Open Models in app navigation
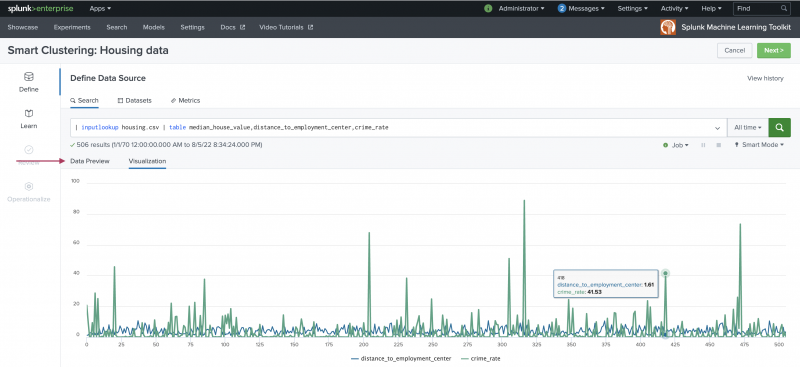The height and width of the screenshot is (367, 800). coord(154,27)
